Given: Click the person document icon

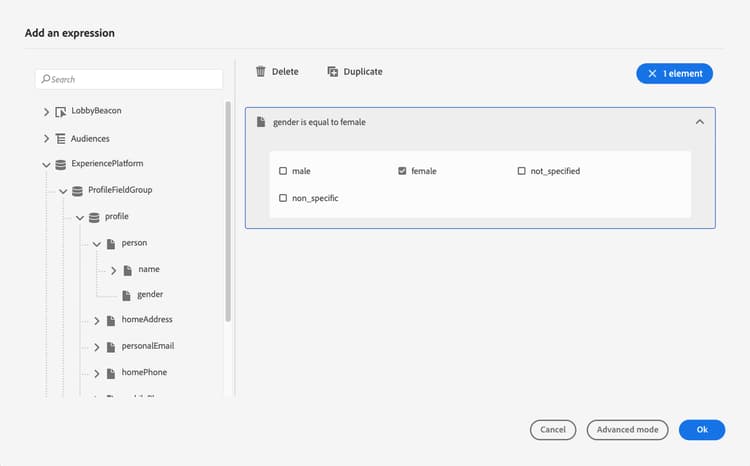Looking at the screenshot, I should click(111, 244).
